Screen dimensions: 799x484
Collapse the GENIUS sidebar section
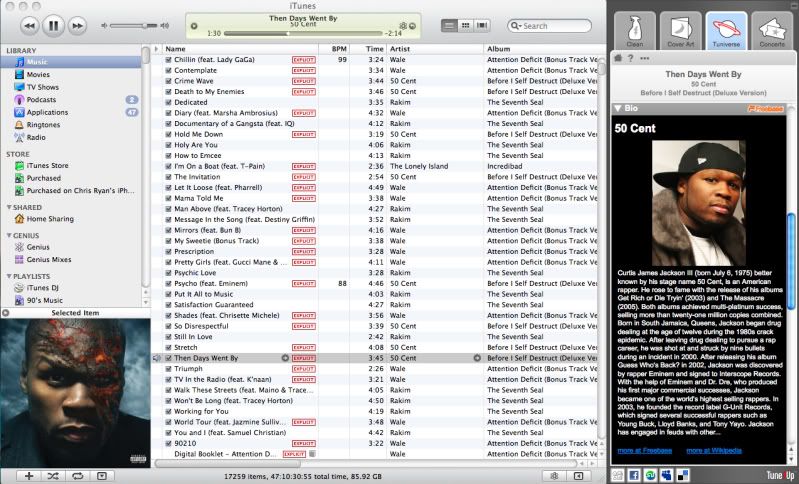(9, 235)
